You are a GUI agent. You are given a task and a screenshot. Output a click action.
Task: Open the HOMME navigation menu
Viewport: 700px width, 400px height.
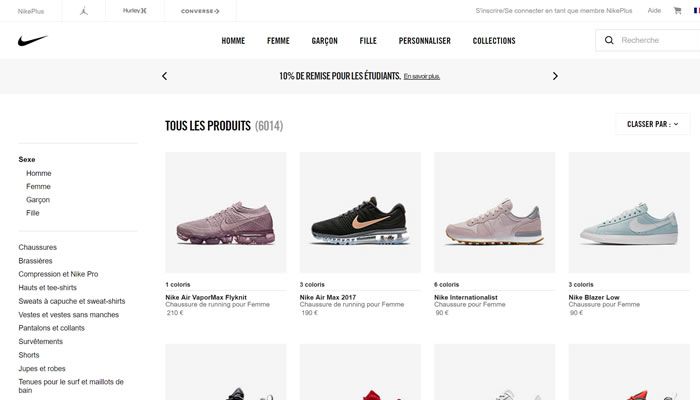pyautogui.click(x=233, y=41)
